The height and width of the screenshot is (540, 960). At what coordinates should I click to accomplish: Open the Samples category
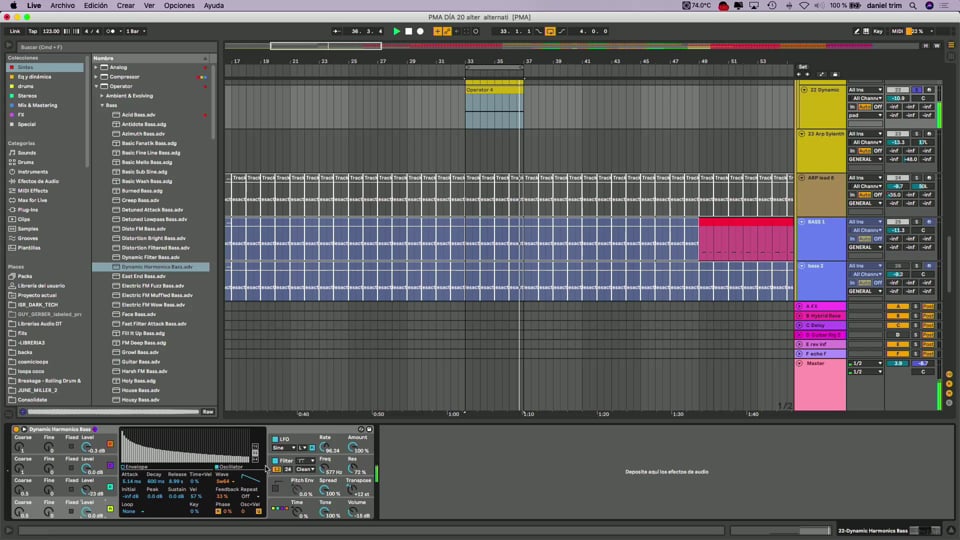click(x=28, y=229)
